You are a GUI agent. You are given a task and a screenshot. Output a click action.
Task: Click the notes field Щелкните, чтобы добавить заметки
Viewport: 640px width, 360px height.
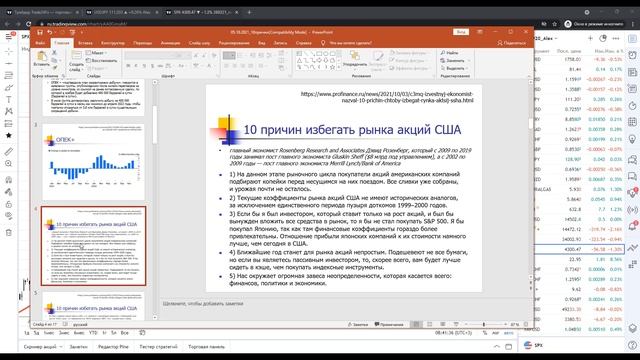pyautogui.click(x=203, y=304)
